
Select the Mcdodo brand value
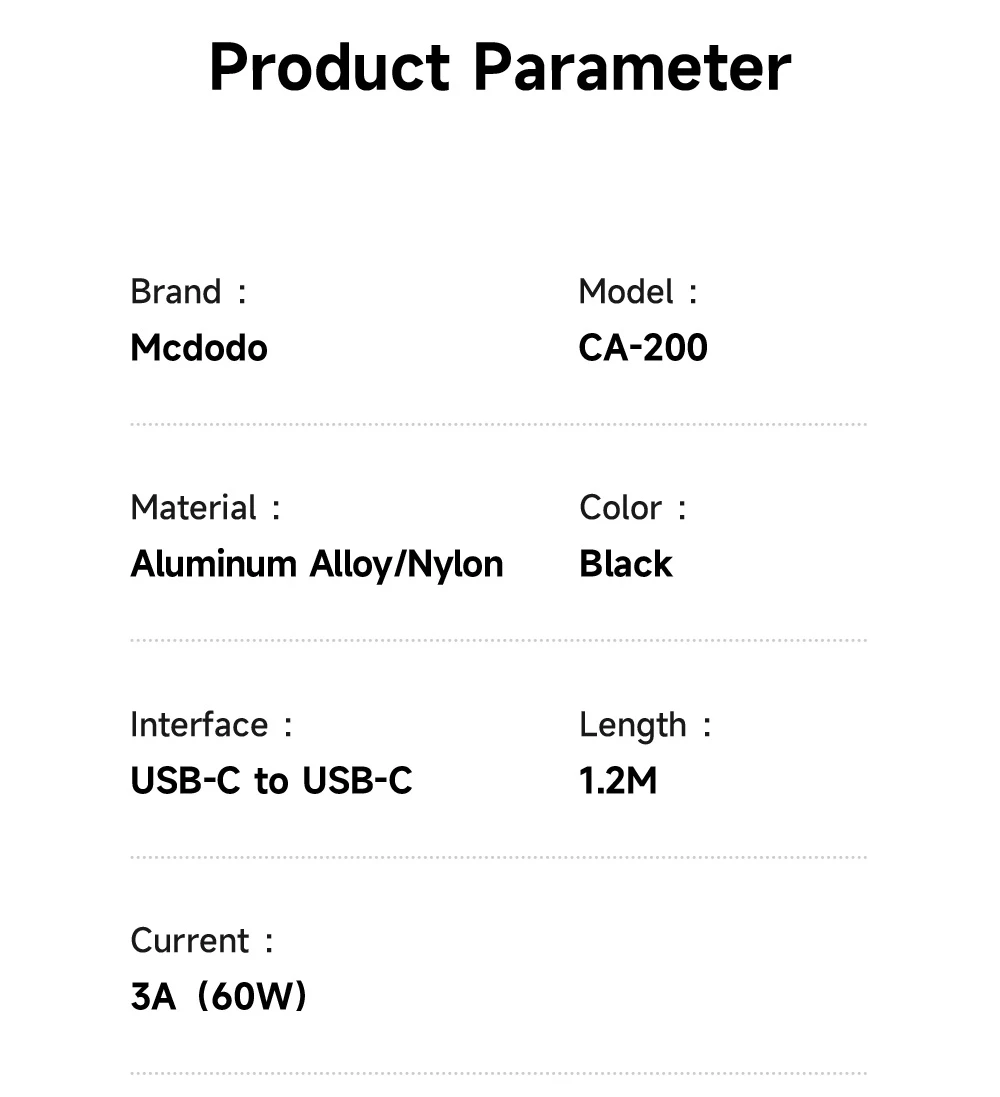199,348
